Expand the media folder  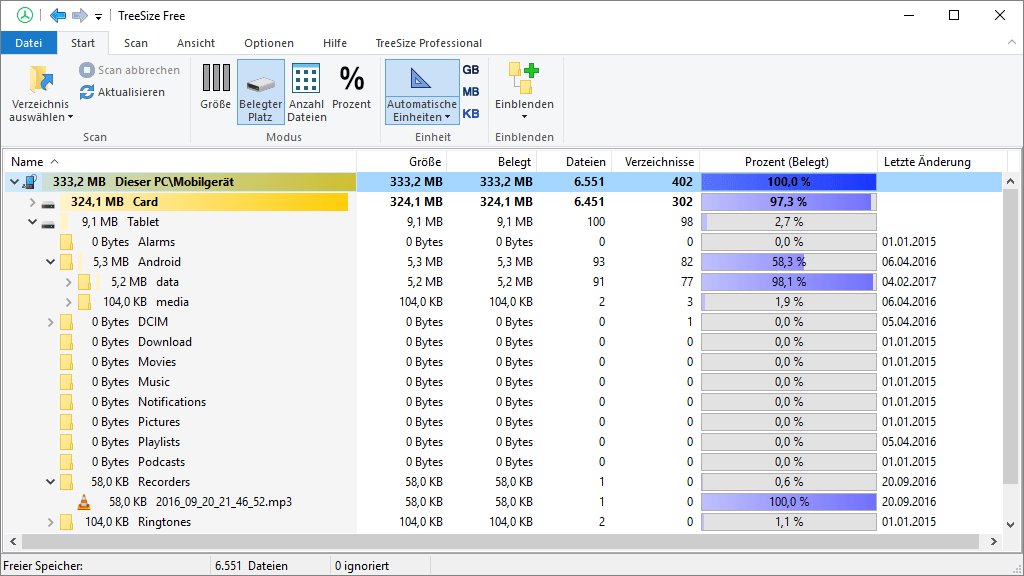pos(69,302)
